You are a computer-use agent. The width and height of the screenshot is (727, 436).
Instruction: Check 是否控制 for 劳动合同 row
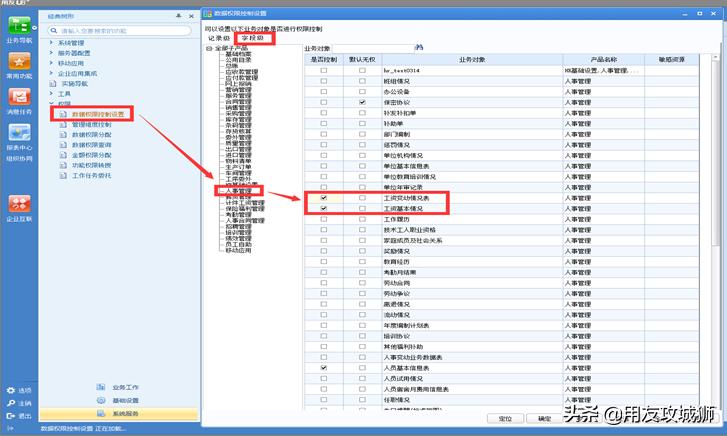[324, 283]
